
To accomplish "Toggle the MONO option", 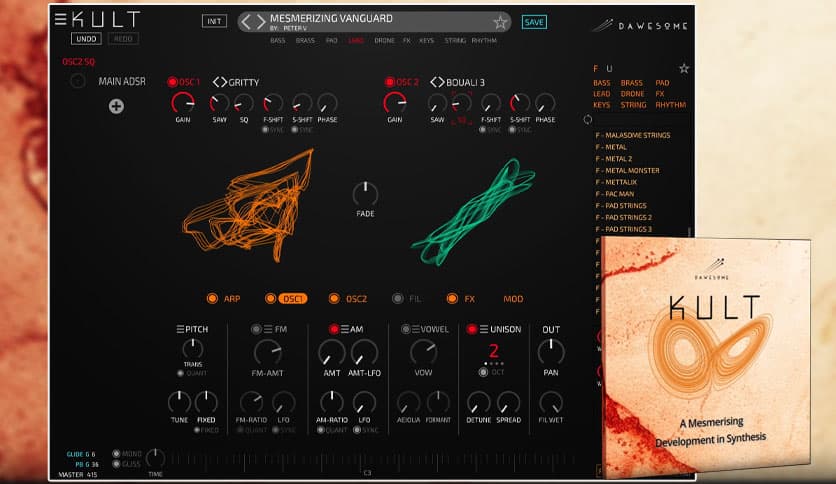I will [116, 454].
